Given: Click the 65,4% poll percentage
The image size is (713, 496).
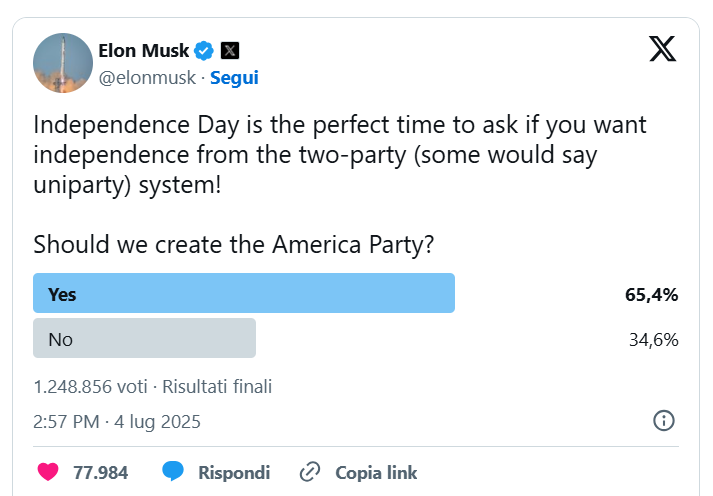Looking at the screenshot, I should tap(652, 294).
